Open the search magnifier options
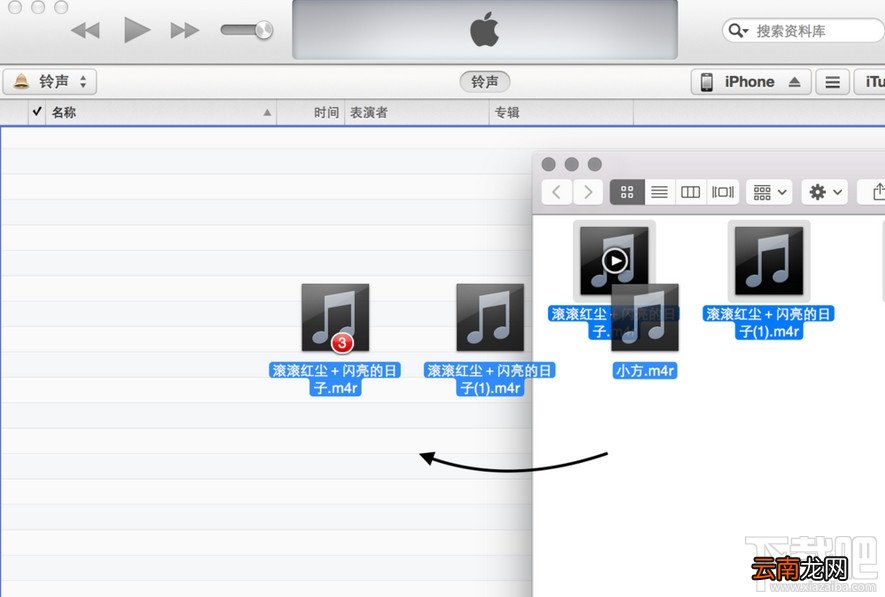The image size is (885, 597). [737, 30]
